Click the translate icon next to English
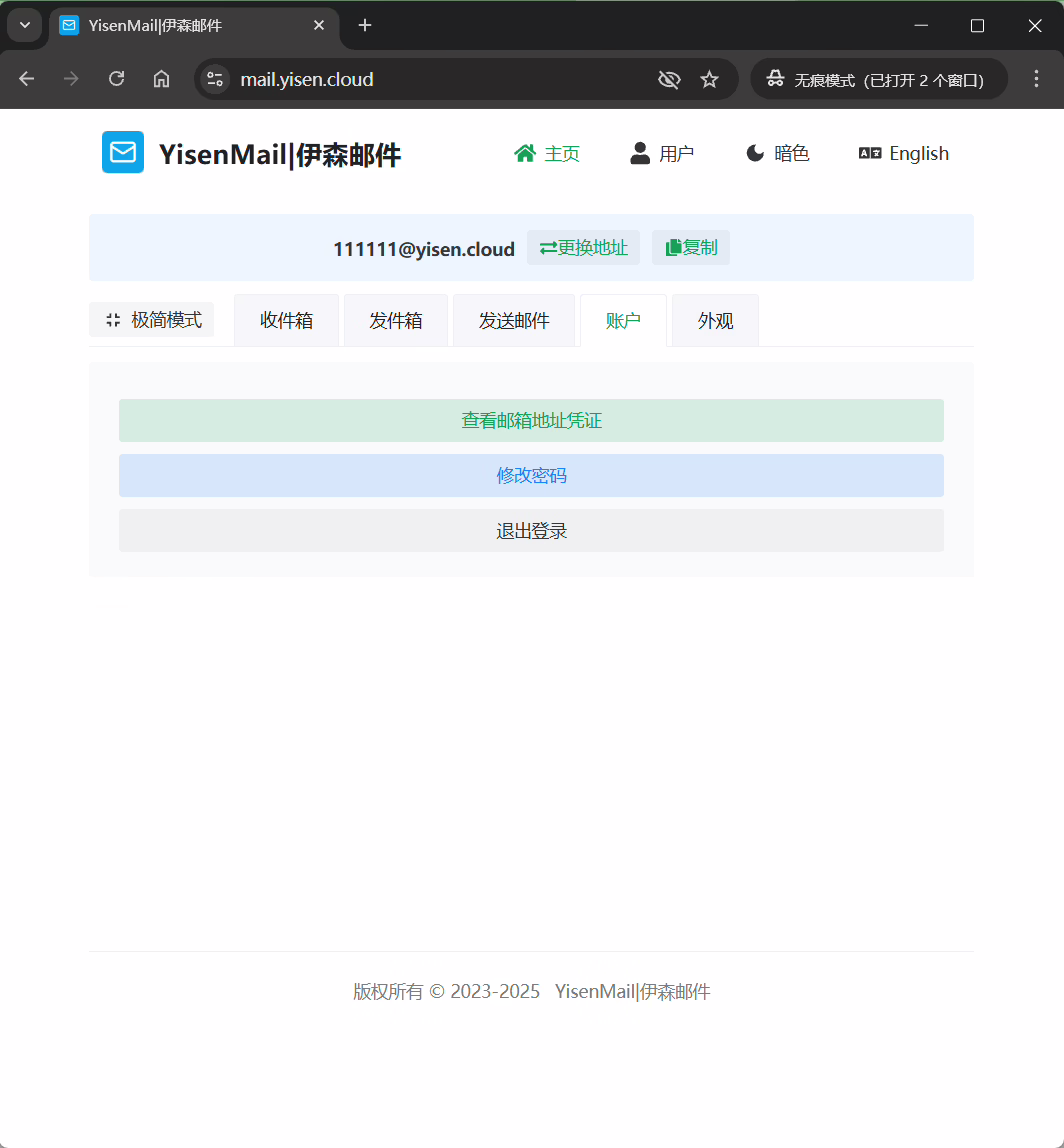This screenshot has width=1064, height=1148. point(868,153)
